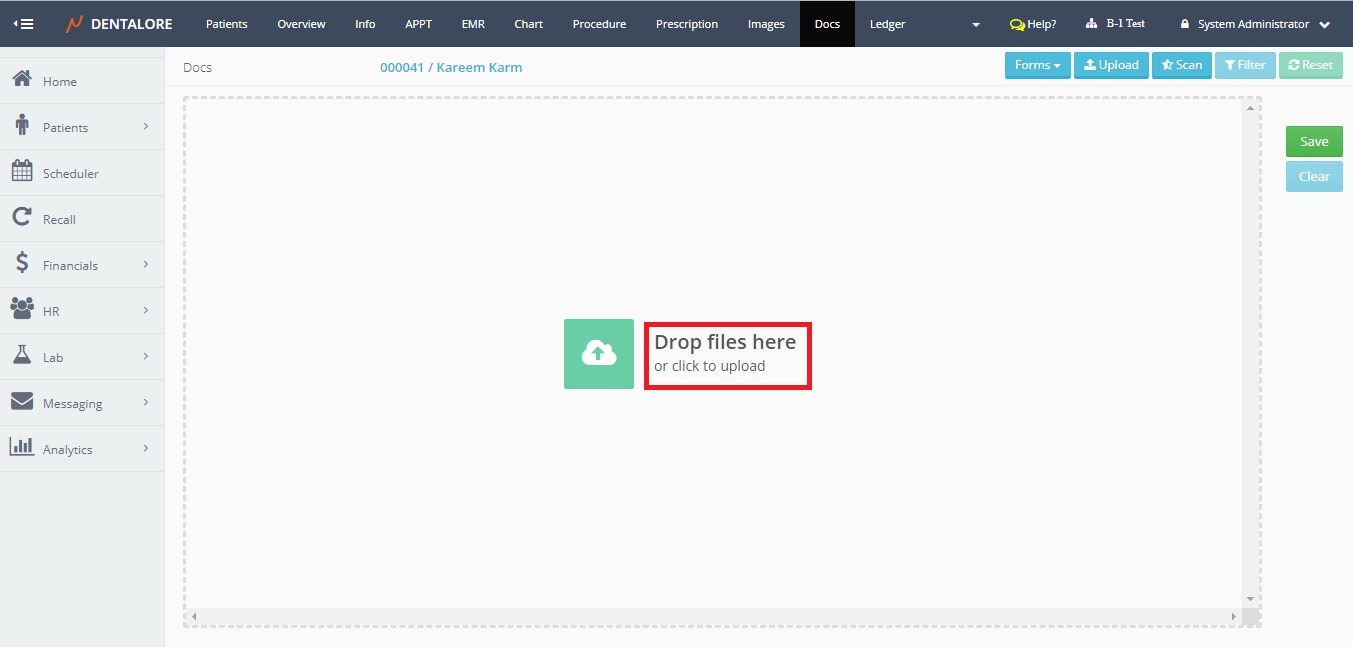Screen dimensions: 1353x647
Task: Click the Messaging envelope icon
Action: pyautogui.click(x=22, y=402)
